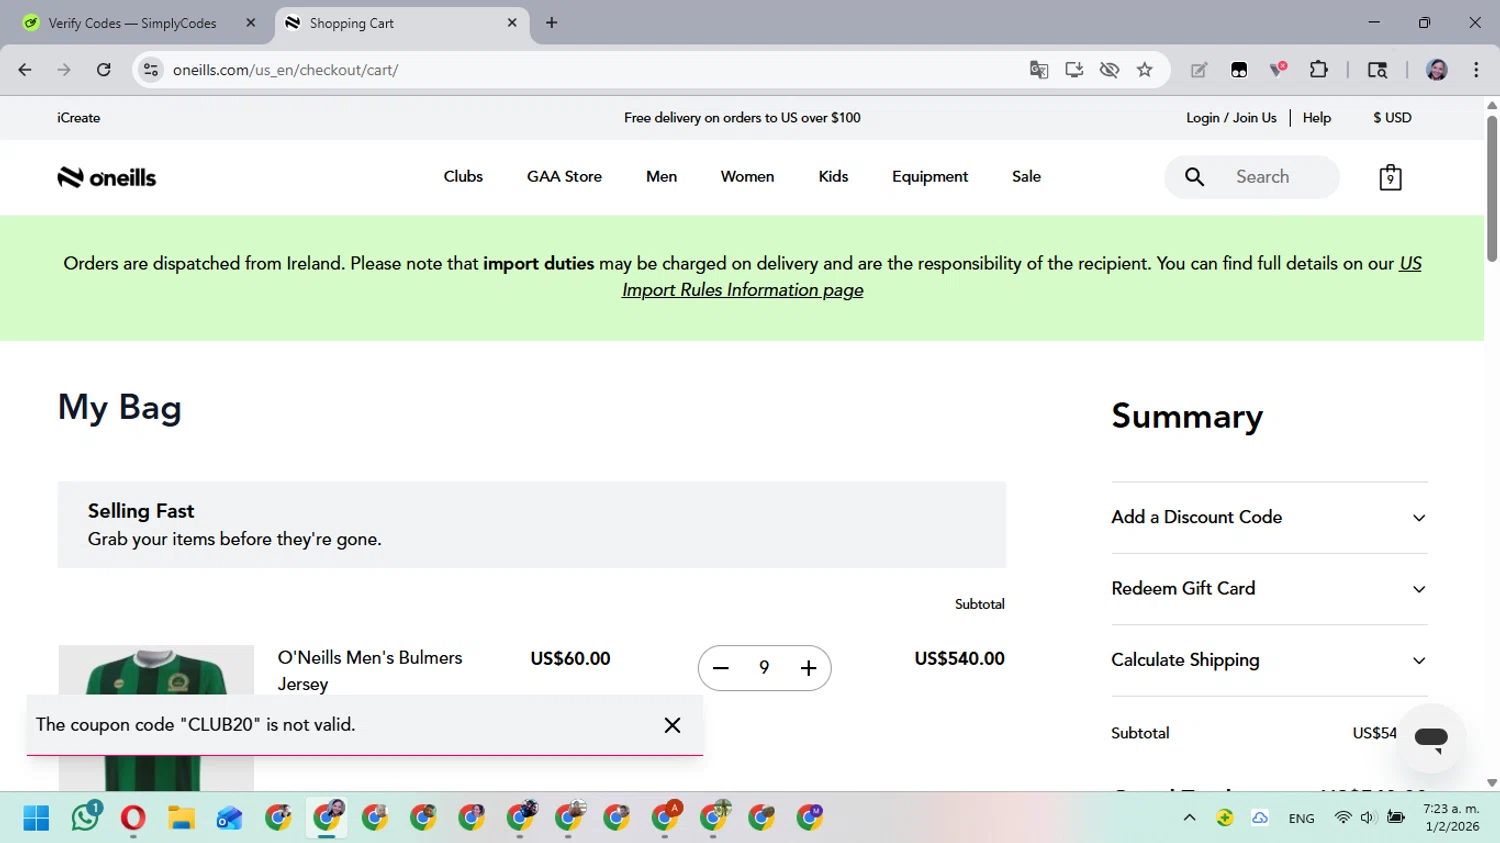This screenshot has width=1500, height=843.
Task: Click the Help link
Action: click(1317, 118)
